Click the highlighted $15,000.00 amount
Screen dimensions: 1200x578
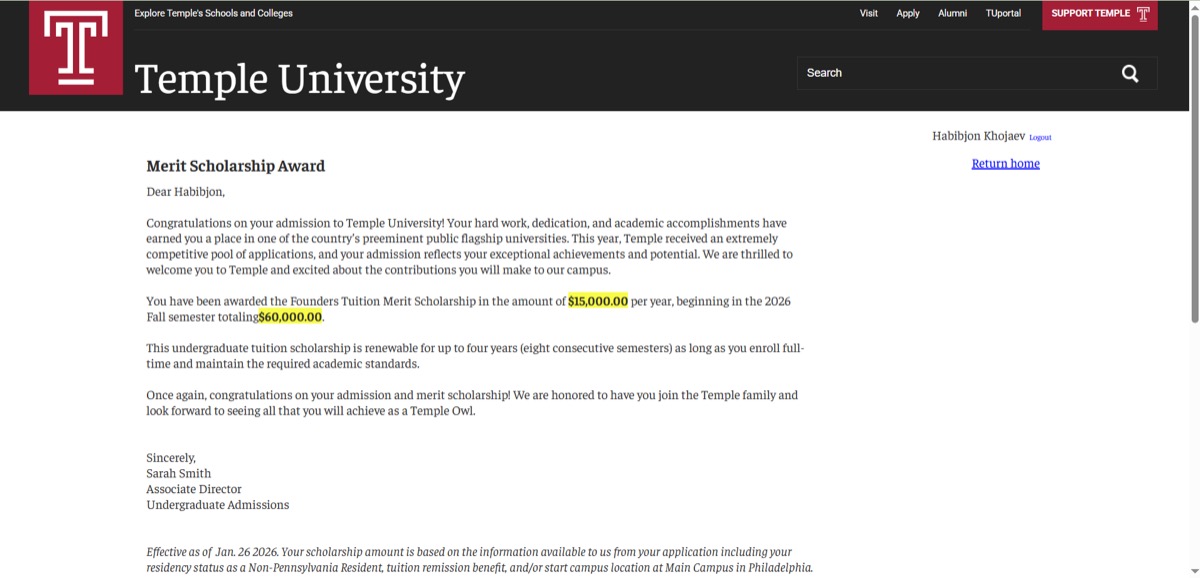click(x=598, y=301)
